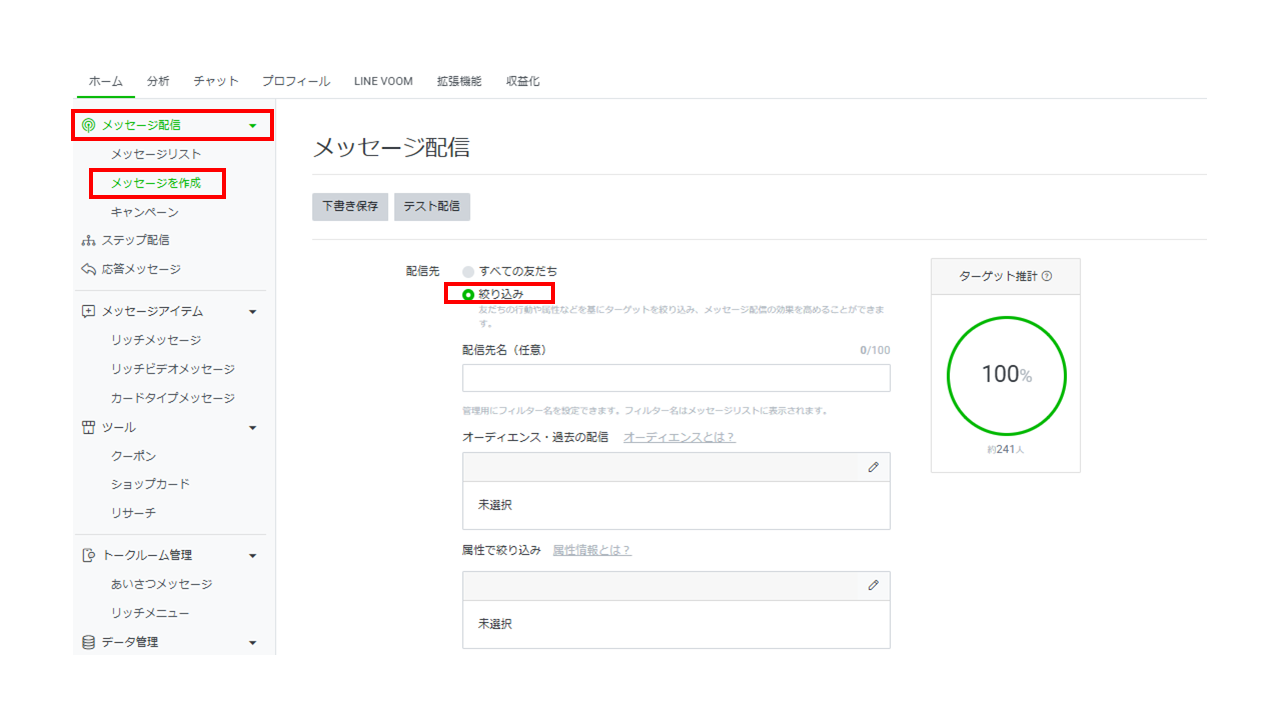The width and height of the screenshot is (1280, 720).
Task: Click the message broadcast antenna icon
Action: coord(88,125)
